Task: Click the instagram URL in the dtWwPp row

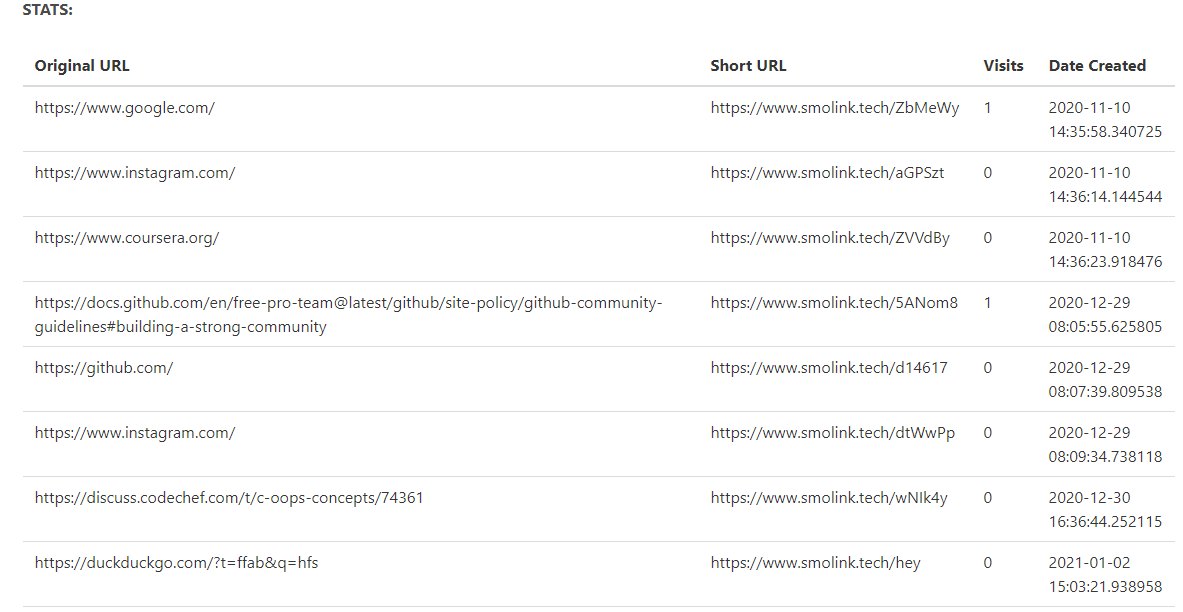Action: click(x=135, y=432)
